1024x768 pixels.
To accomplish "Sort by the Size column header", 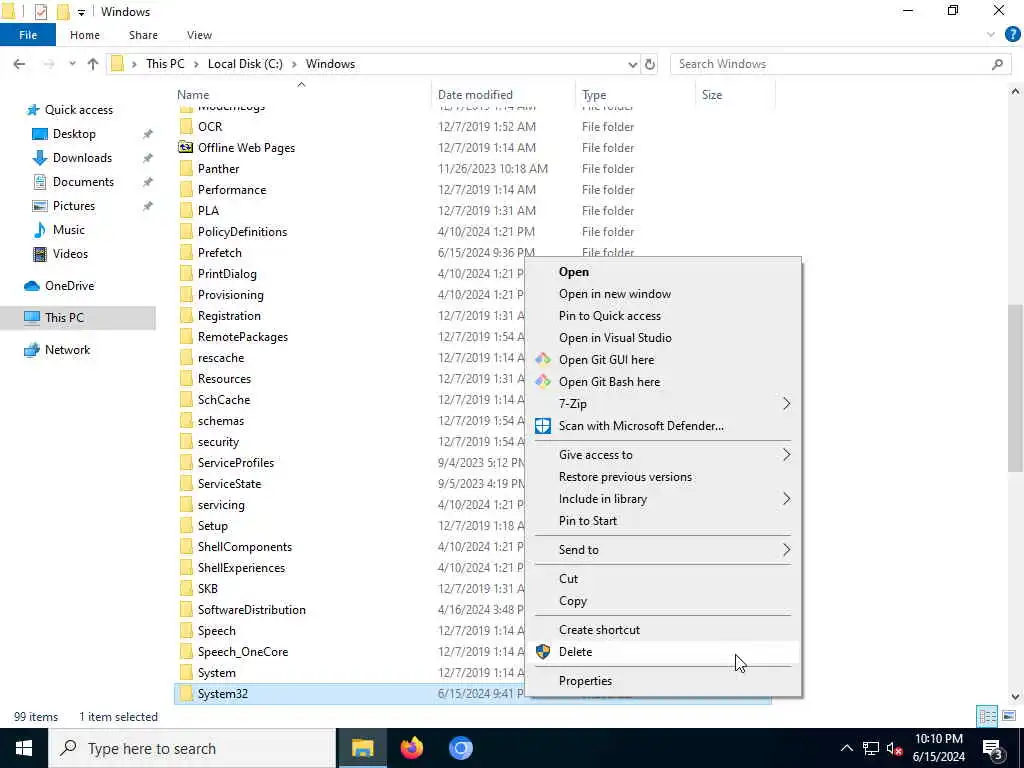I will pyautogui.click(x=735, y=95).
